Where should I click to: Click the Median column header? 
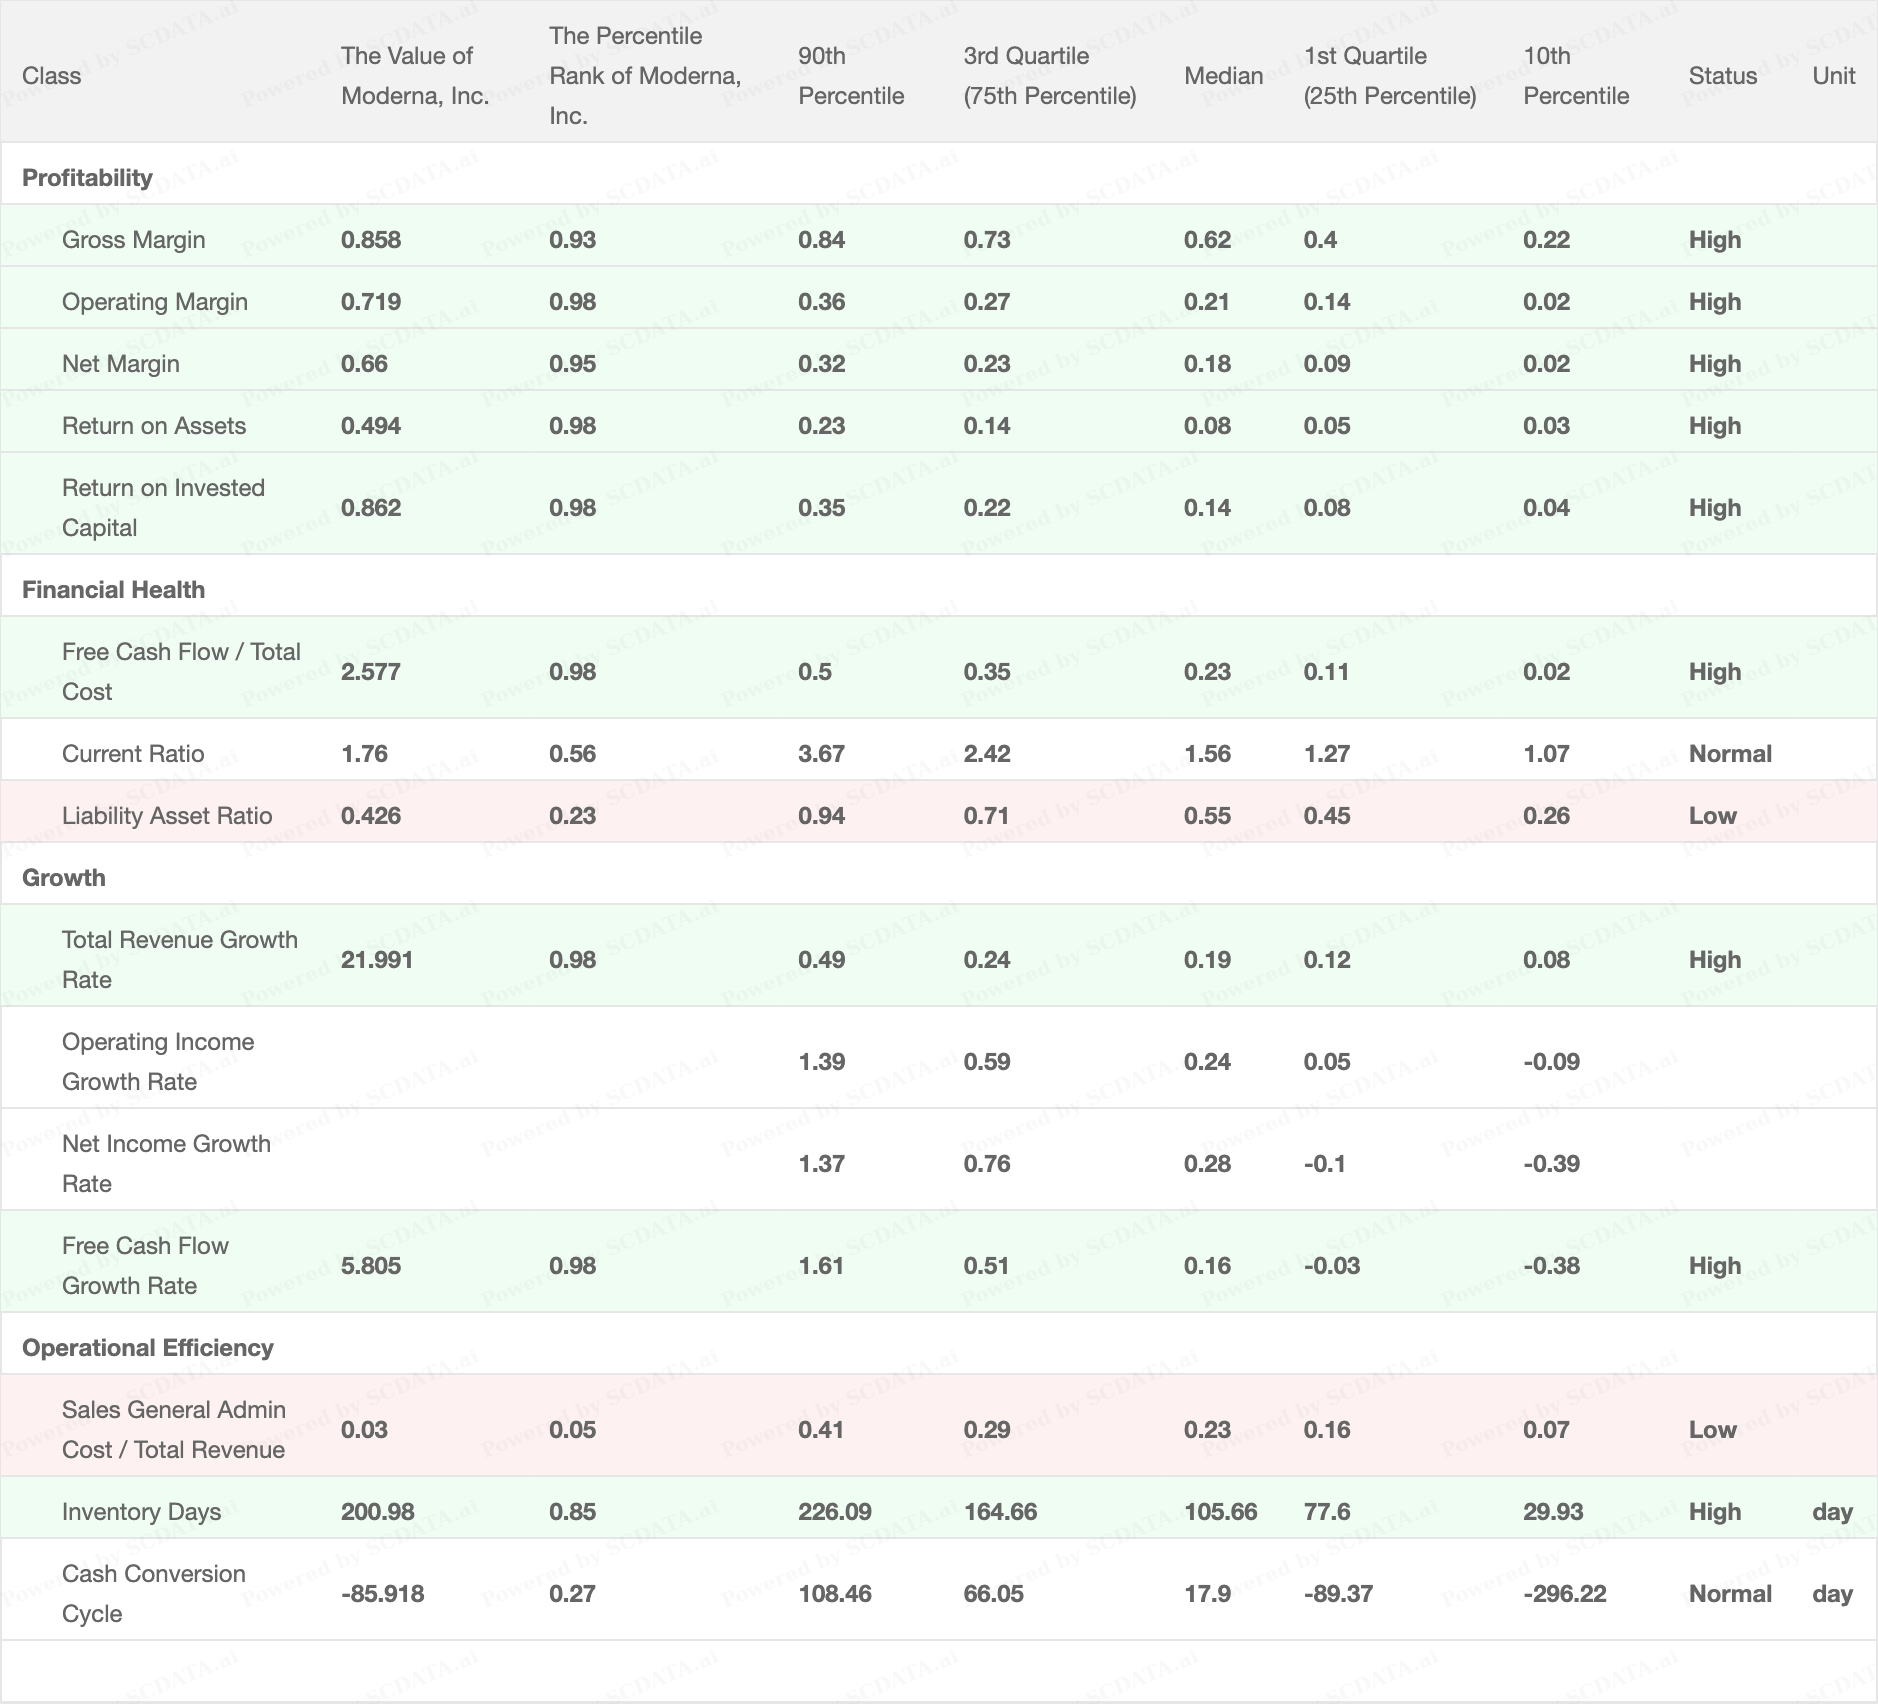1224,76
